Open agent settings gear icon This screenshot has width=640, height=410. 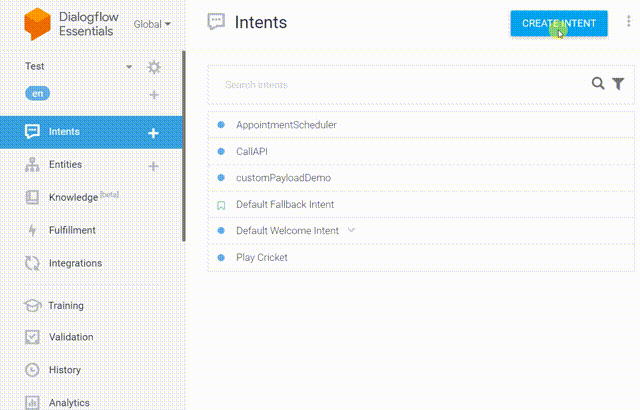(x=154, y=67)
